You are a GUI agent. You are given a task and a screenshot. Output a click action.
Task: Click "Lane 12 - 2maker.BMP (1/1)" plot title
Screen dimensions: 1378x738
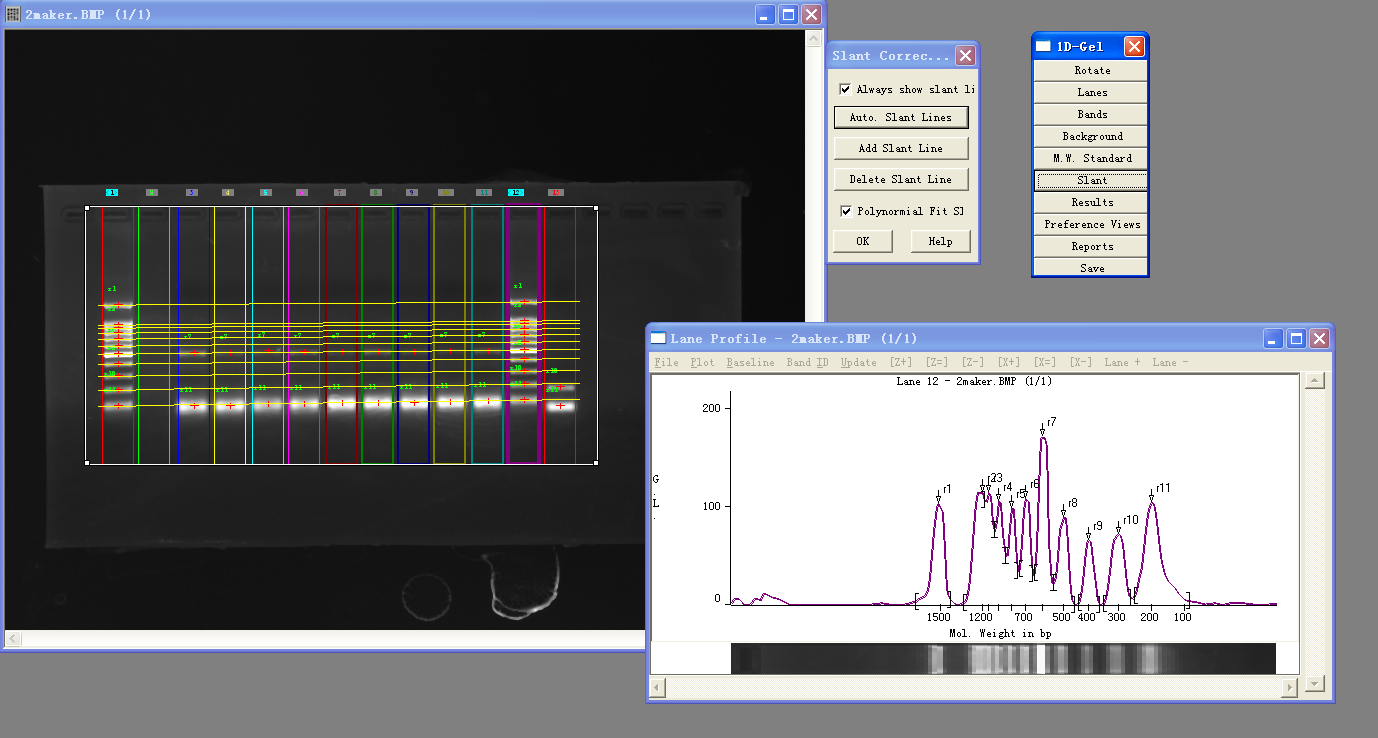point(973,381)
